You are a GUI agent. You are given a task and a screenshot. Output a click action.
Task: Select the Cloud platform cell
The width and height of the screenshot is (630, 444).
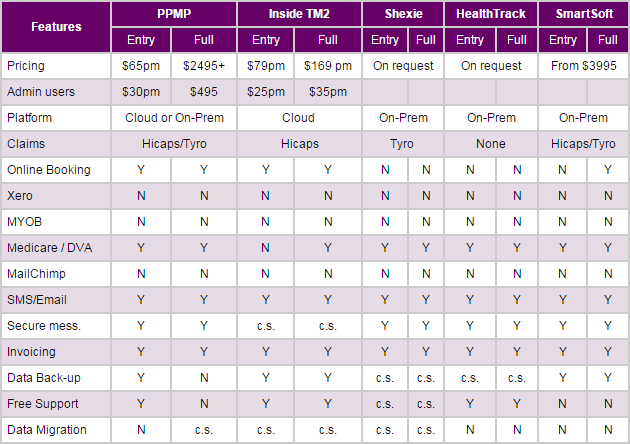[x=299, y=118]
